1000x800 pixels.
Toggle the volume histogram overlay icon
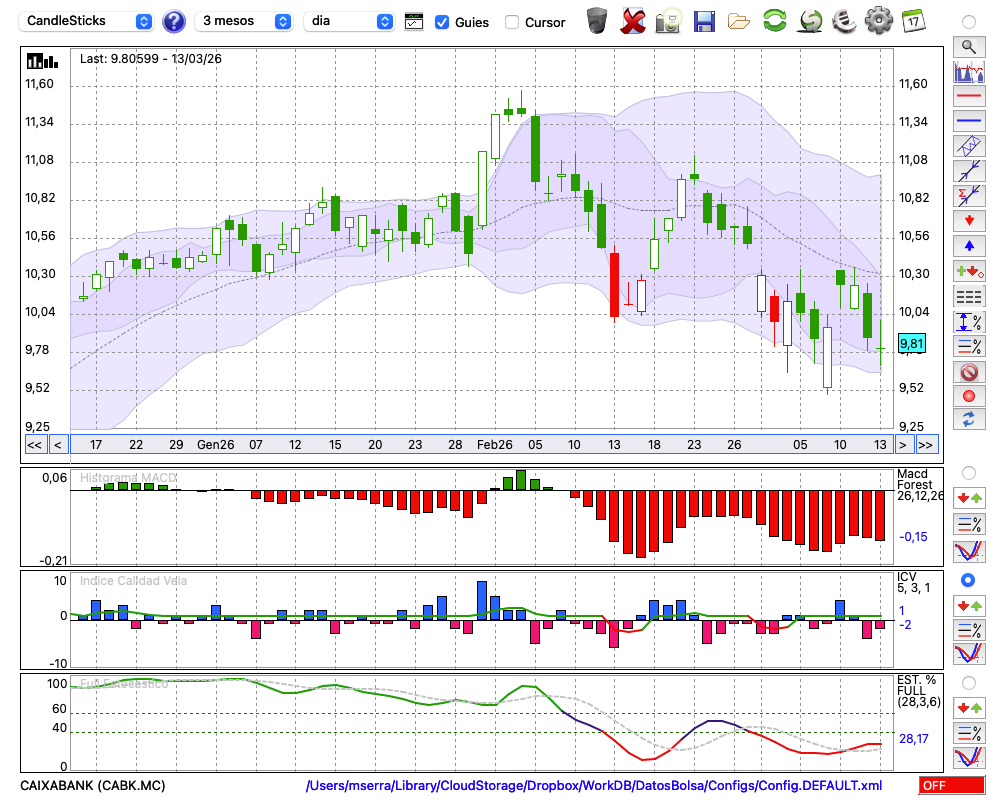tap(969, 71)
